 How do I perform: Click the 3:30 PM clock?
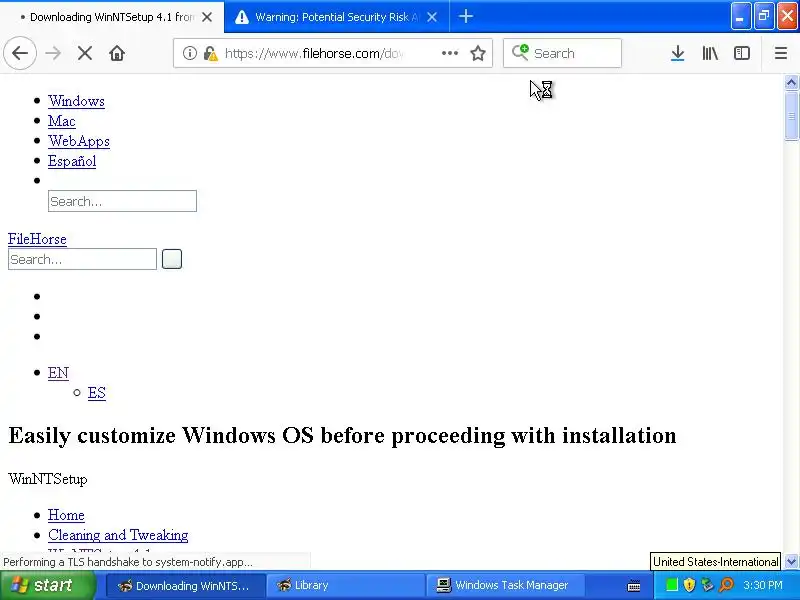pyautogui.click(x=763, y=585)
